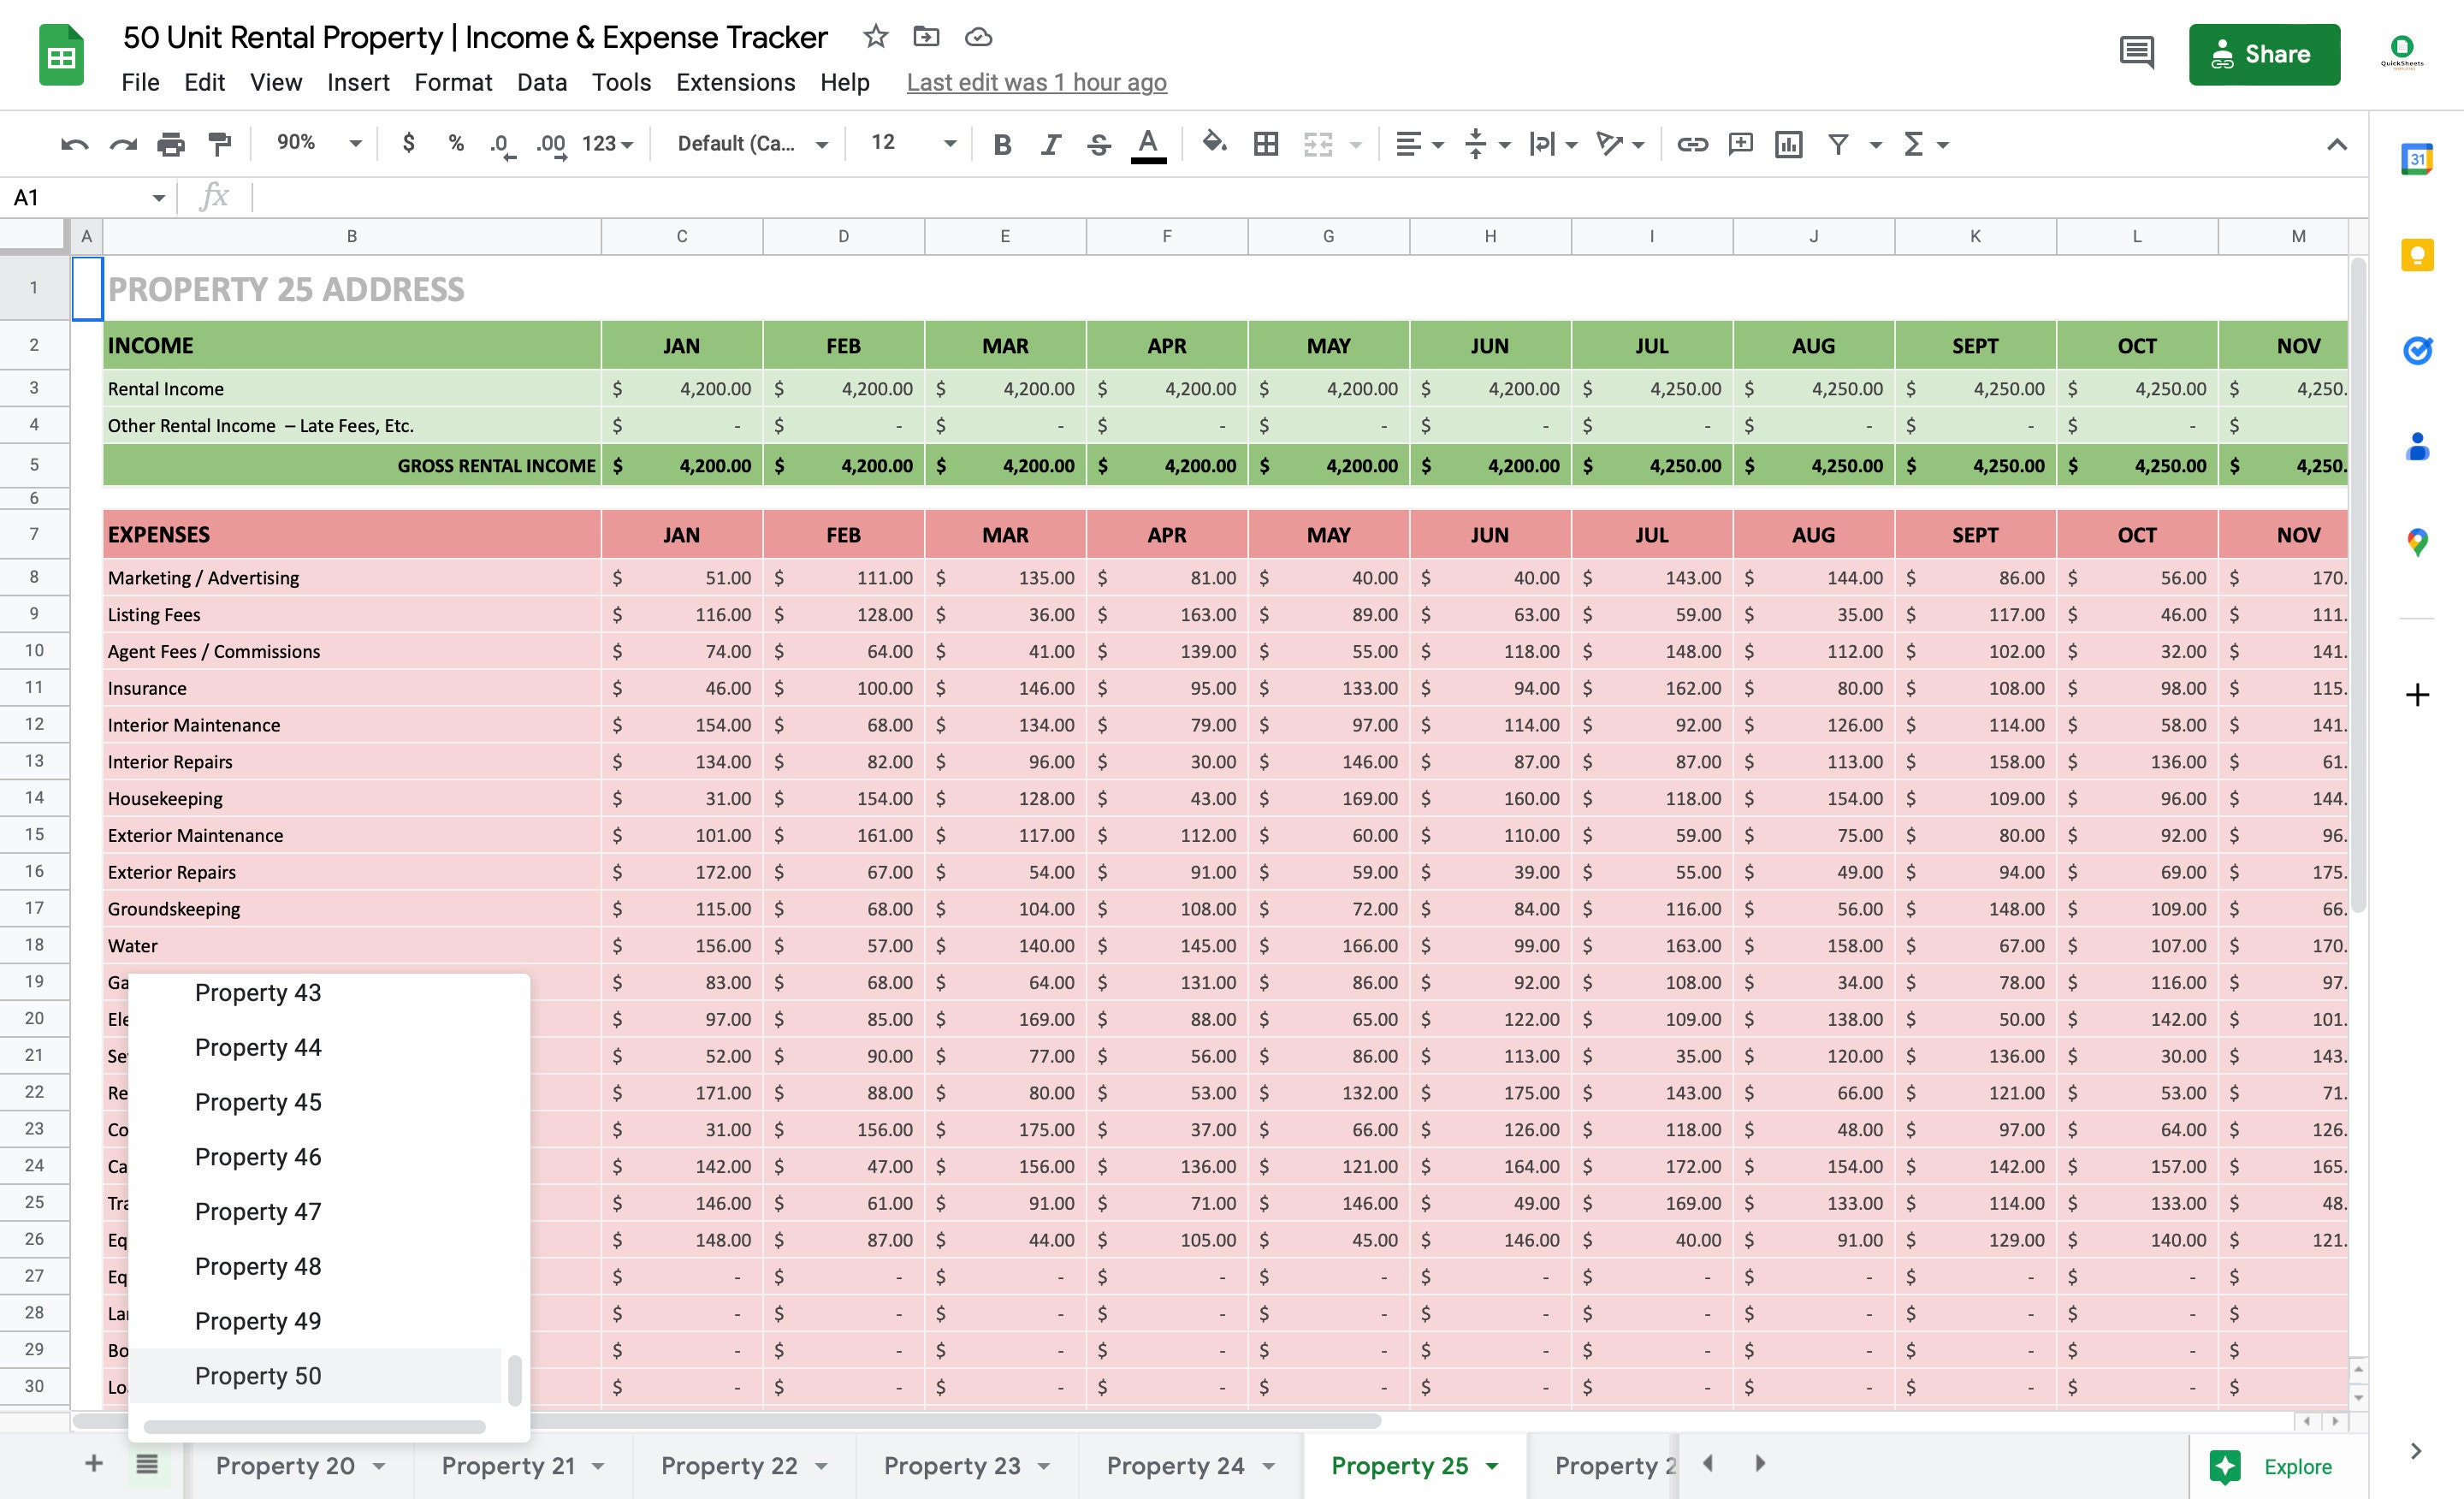Open the fill color picker
2464x1499 pixels.
1215,144
